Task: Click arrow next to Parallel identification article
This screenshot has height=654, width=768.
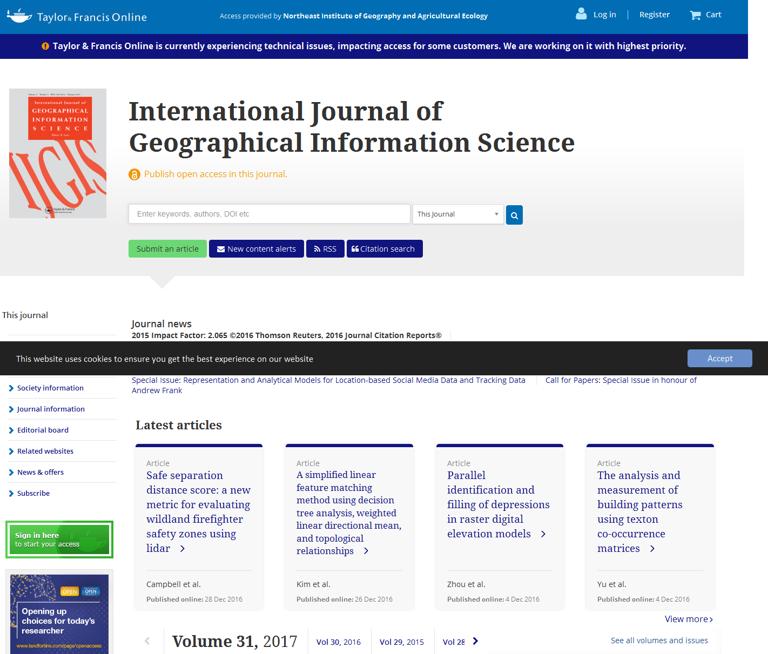Action: (543, 534)
